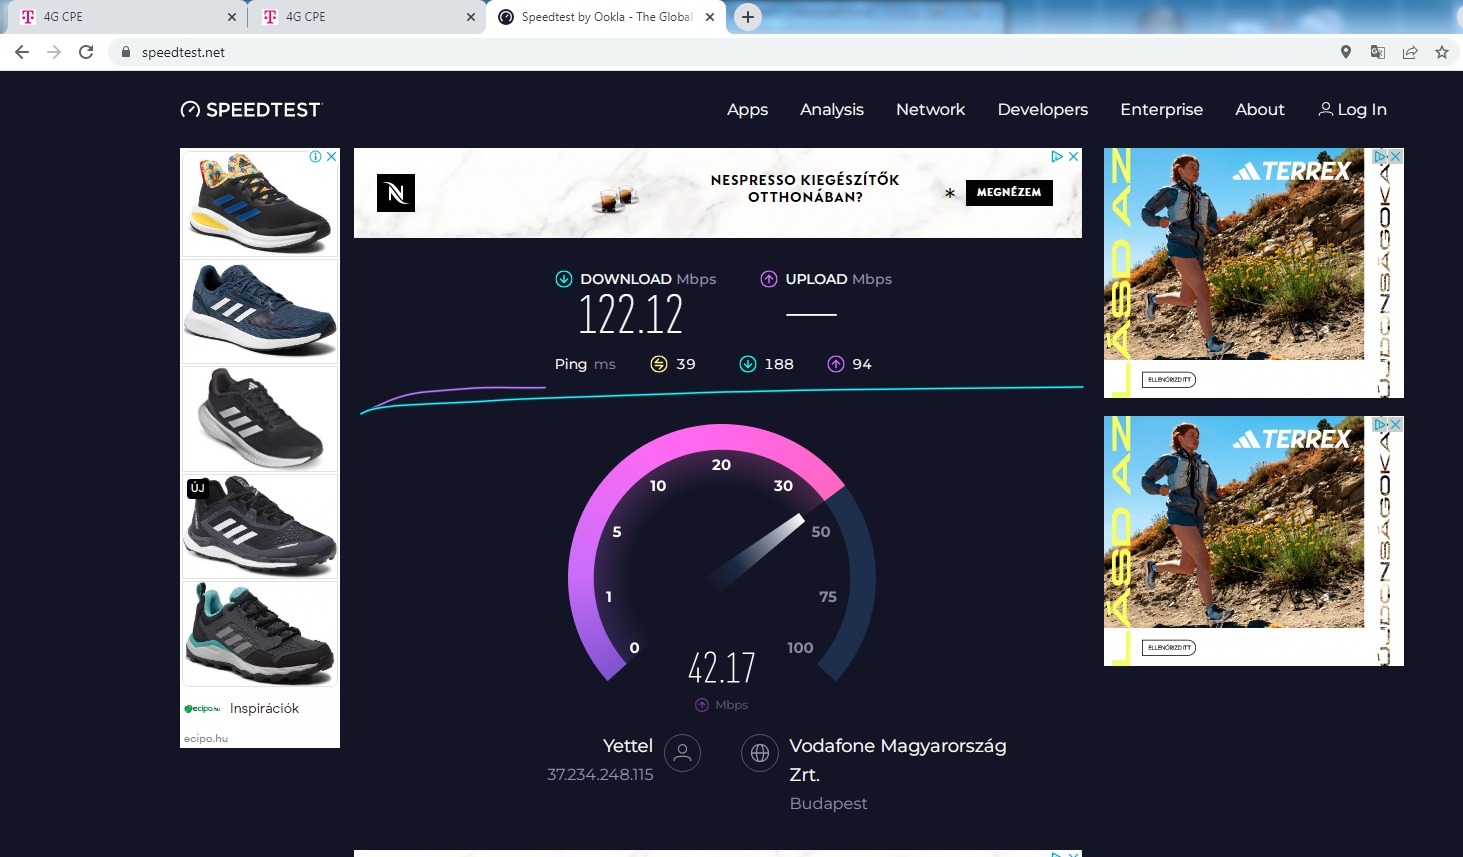Click the blue Adidas shoe thumbnail

coord(260,311)
